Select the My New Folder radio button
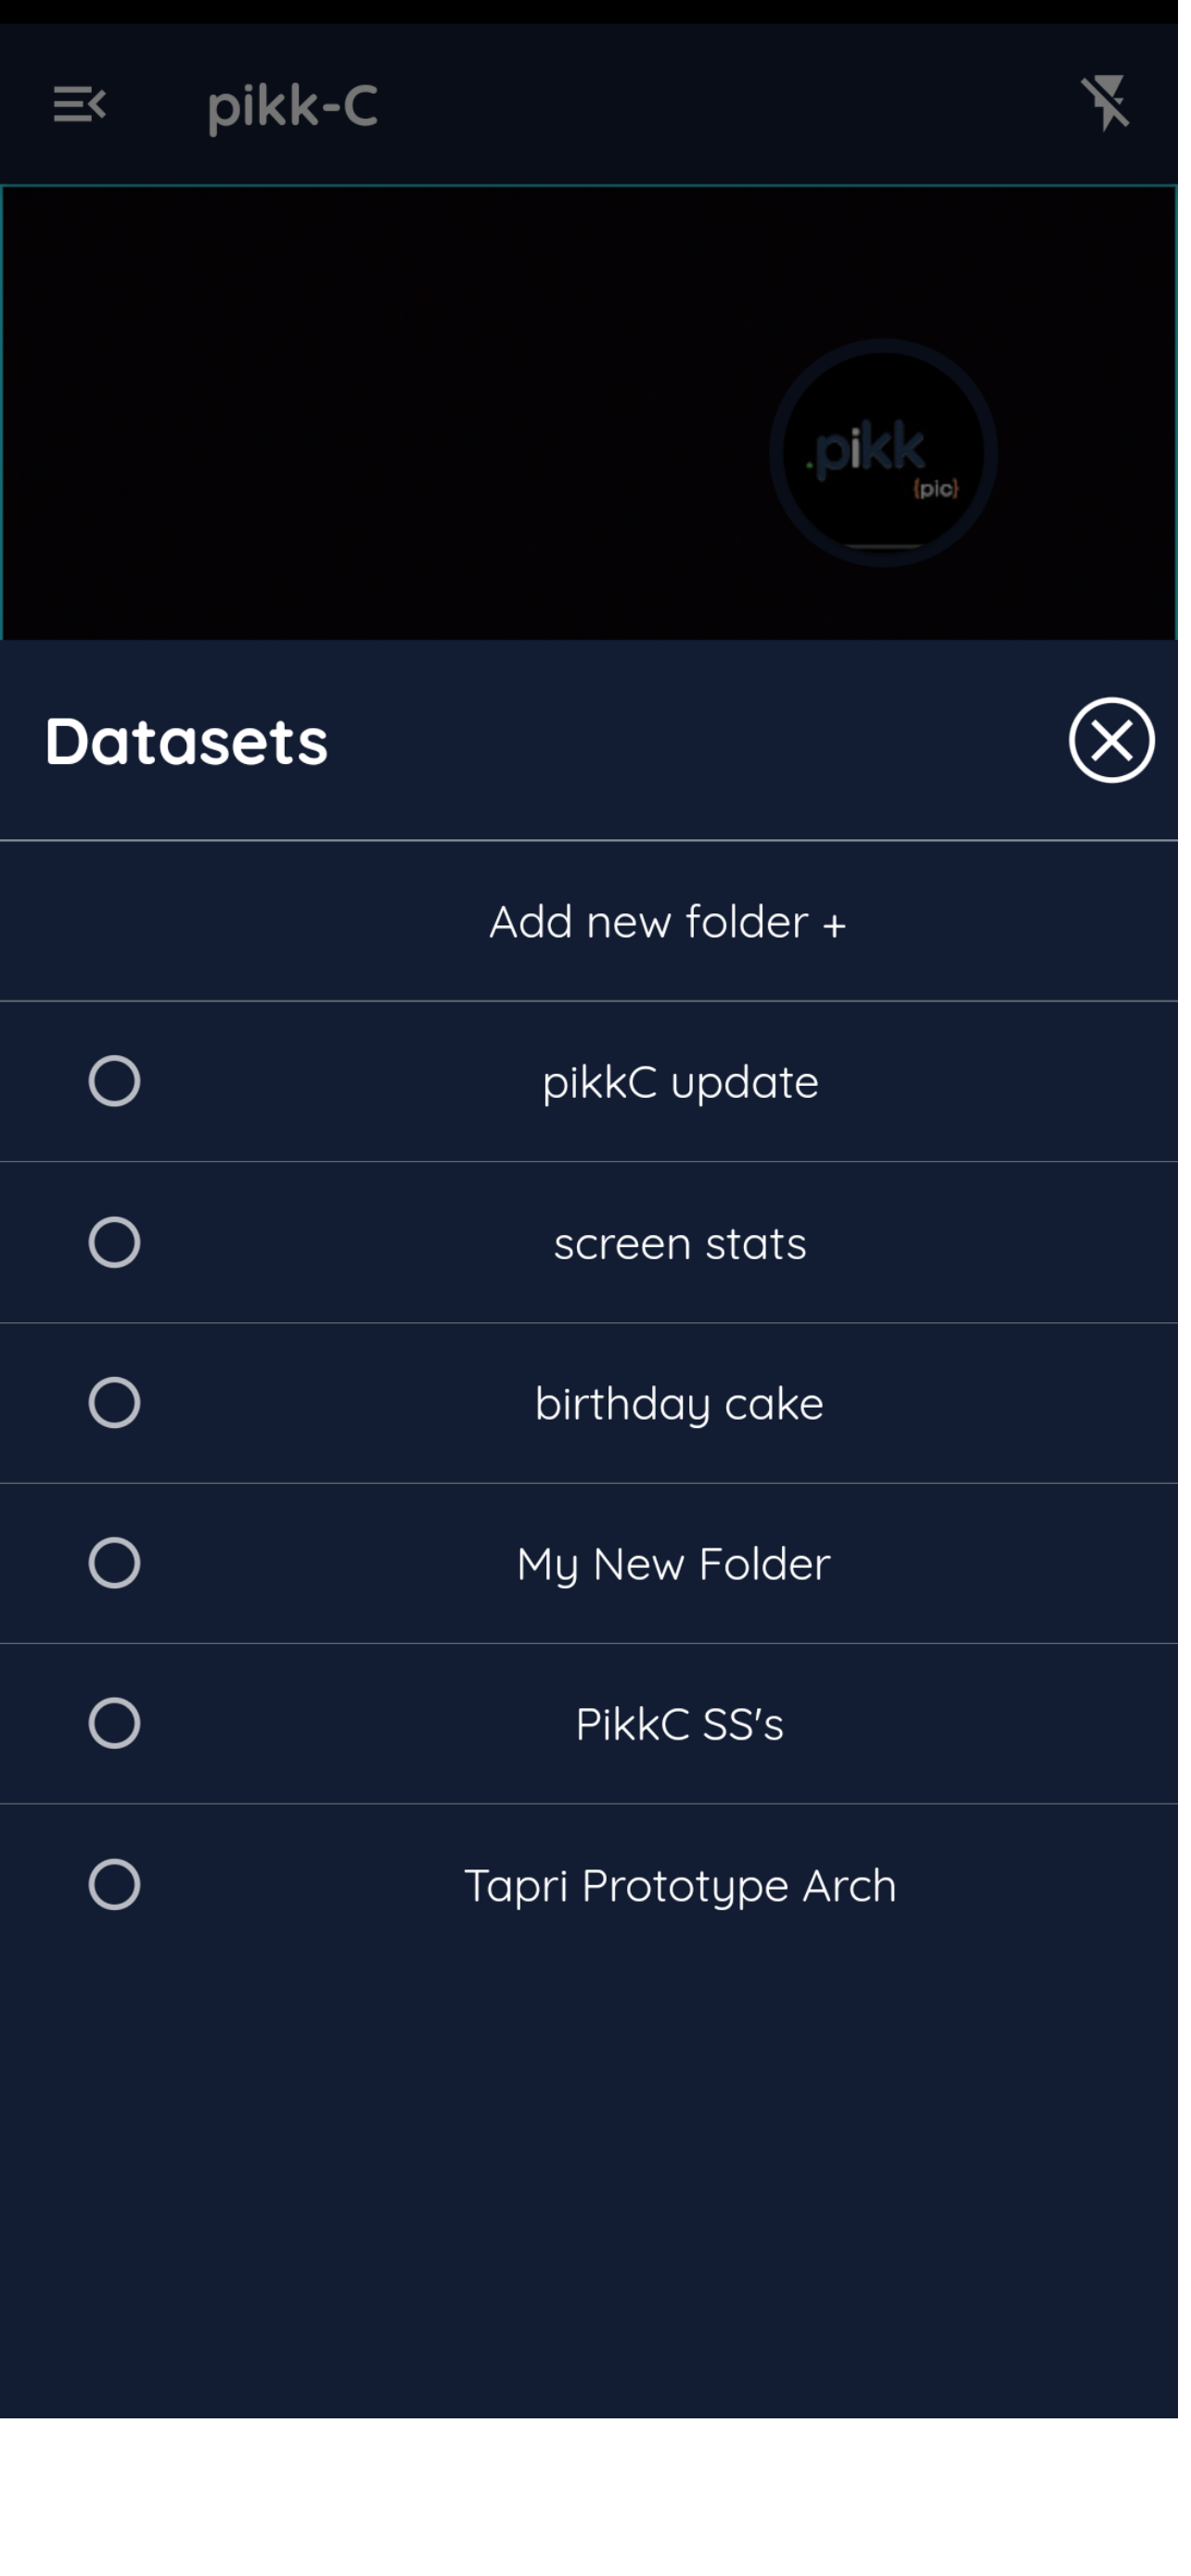This screenshot has width=1191, height=2576. click(116, 1580)
